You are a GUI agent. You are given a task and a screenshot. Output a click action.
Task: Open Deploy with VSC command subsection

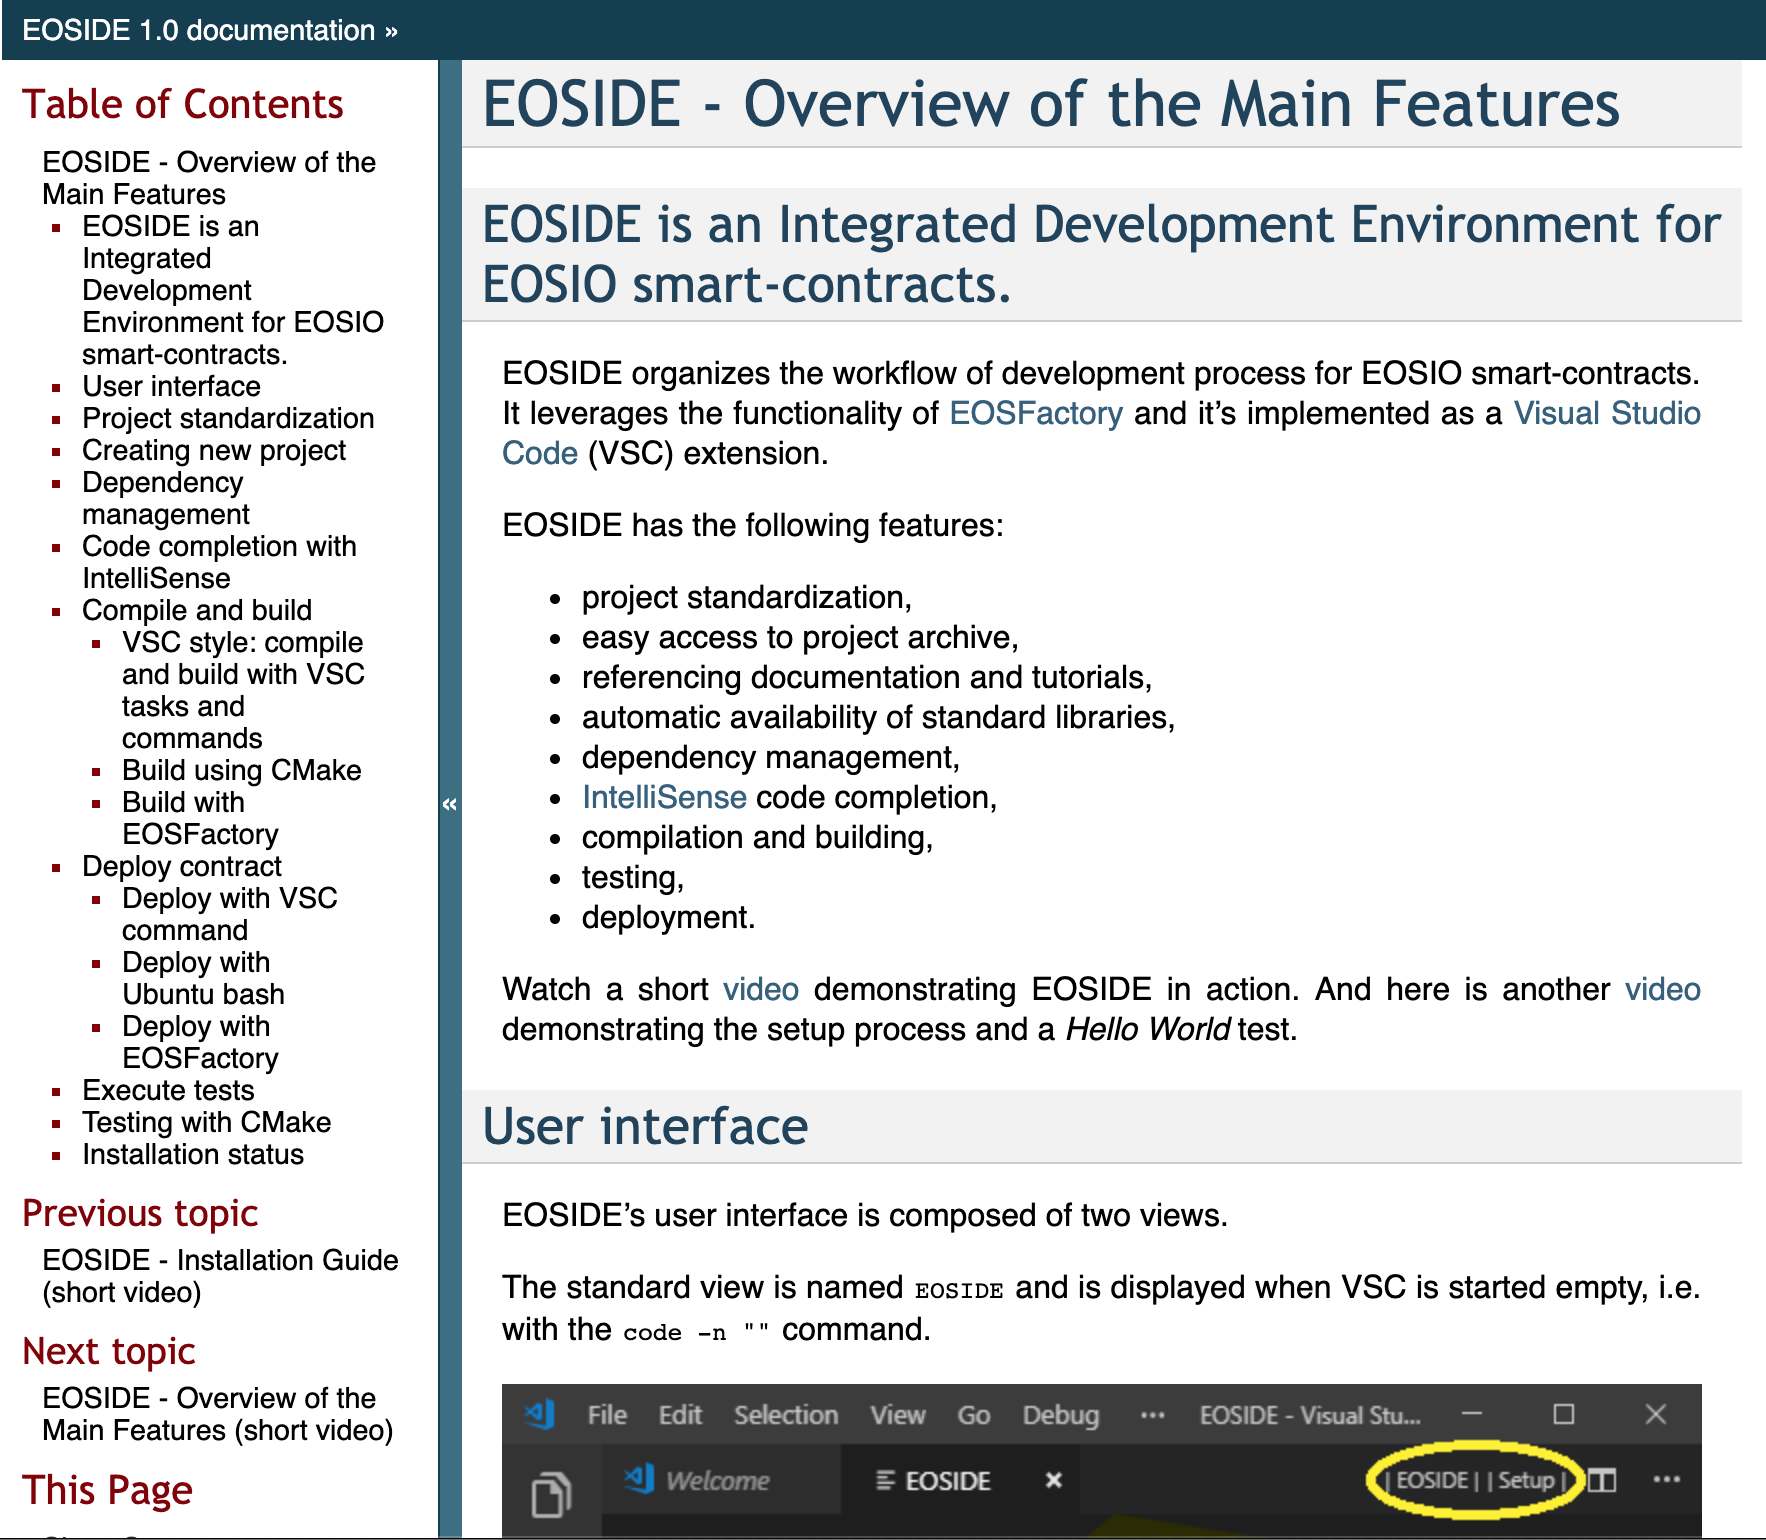coord(230,914)
